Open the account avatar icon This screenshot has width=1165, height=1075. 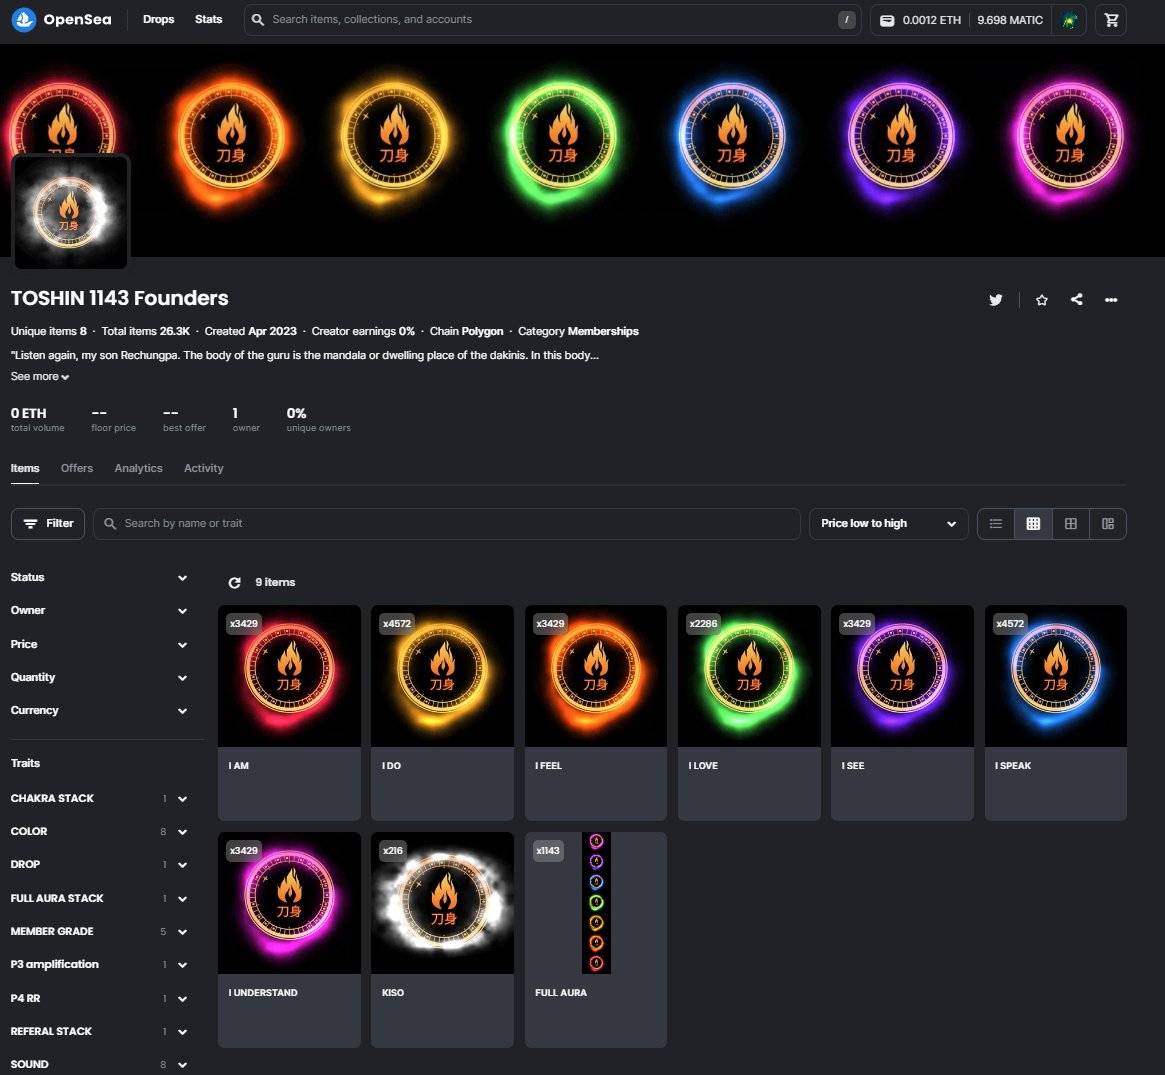[x=1069, y=20]
